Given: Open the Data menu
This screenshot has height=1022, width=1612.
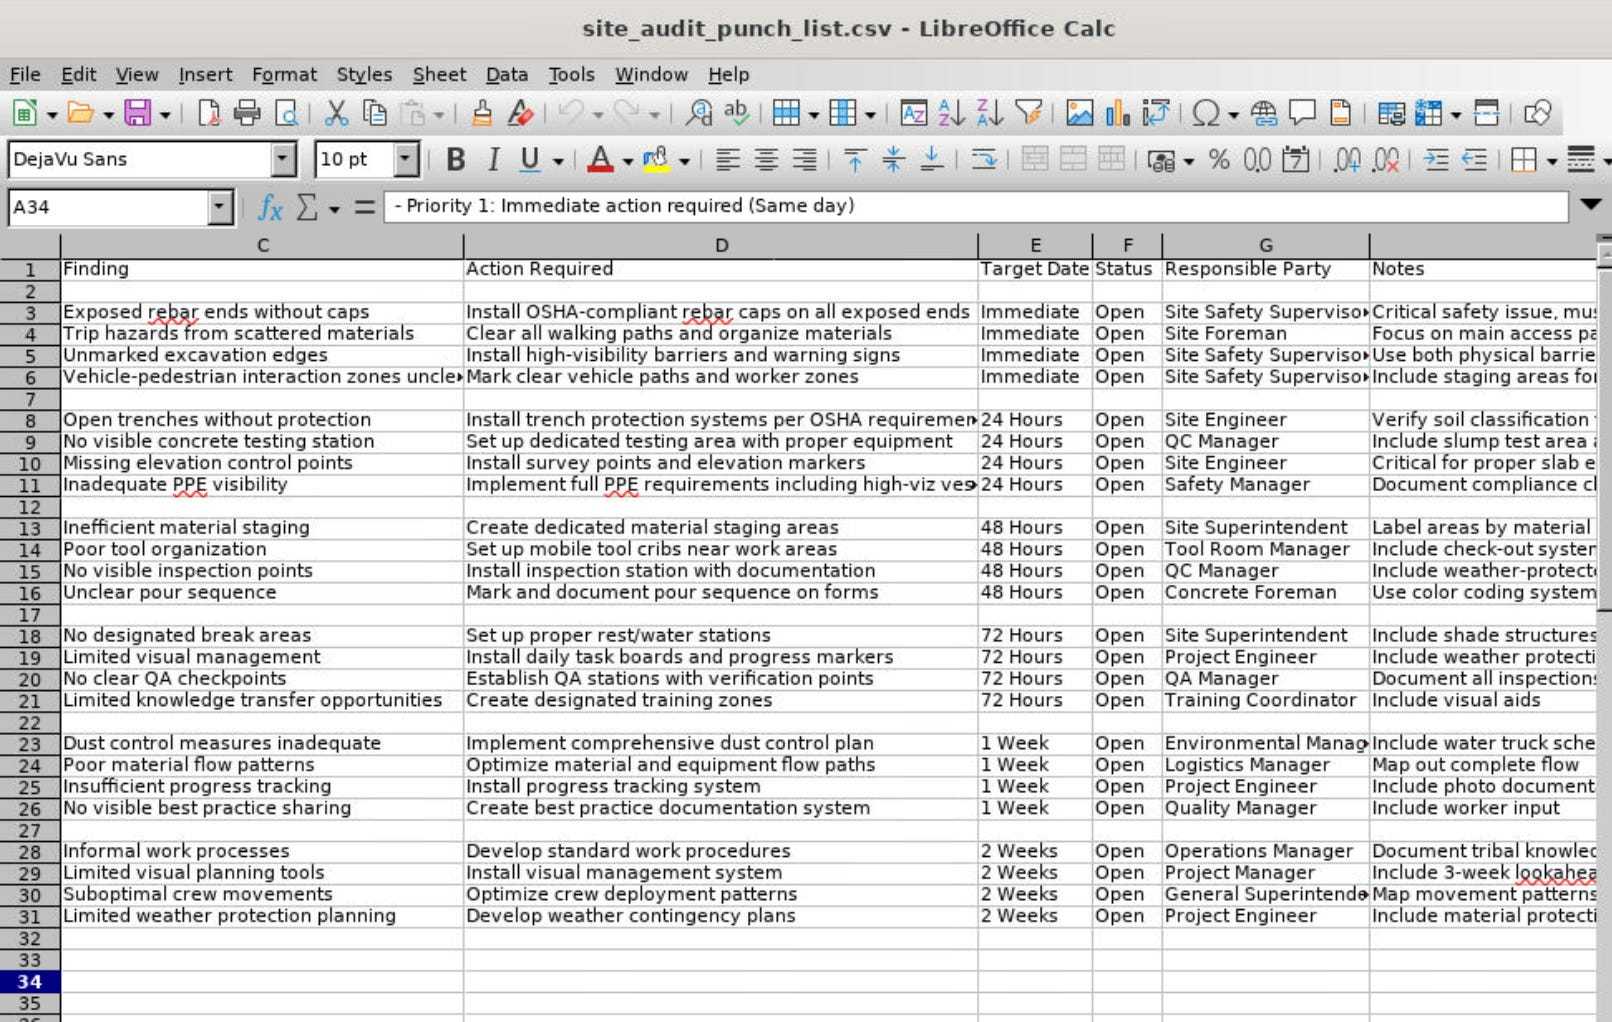Looking at the screenshot, I should click(x=506, y=74).
